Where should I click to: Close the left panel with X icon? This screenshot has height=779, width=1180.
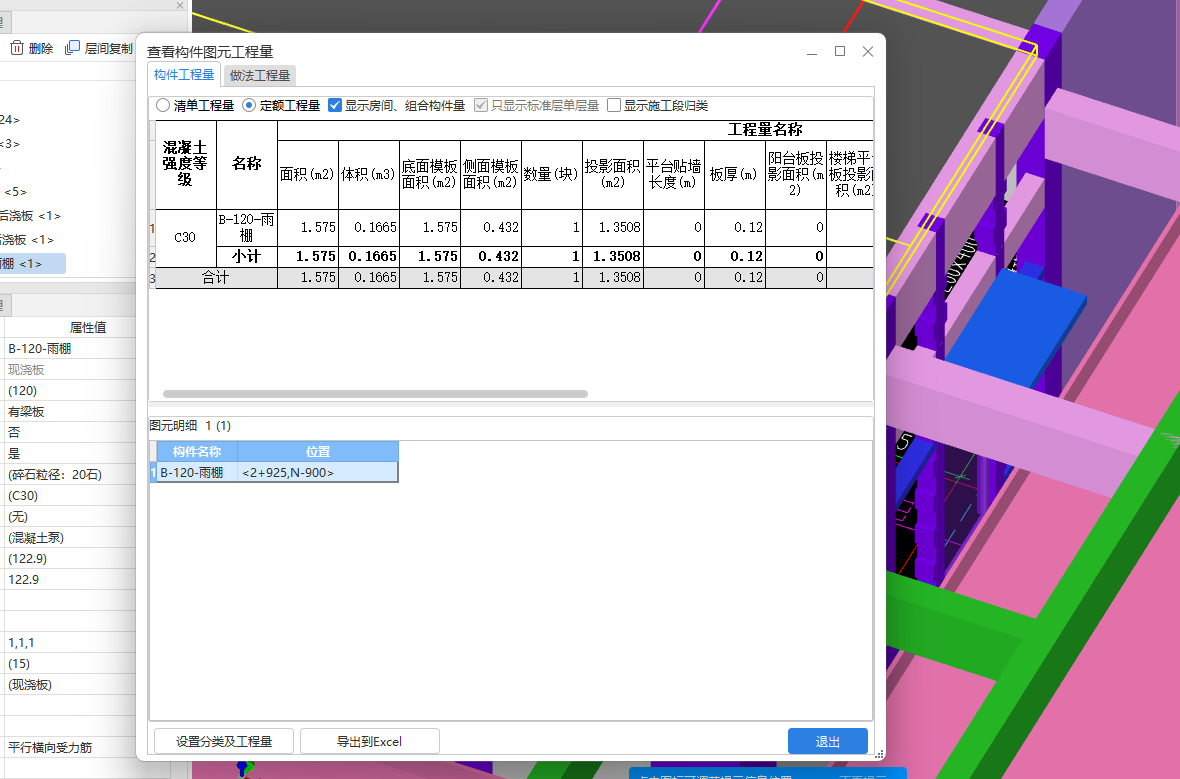(180, 5)
